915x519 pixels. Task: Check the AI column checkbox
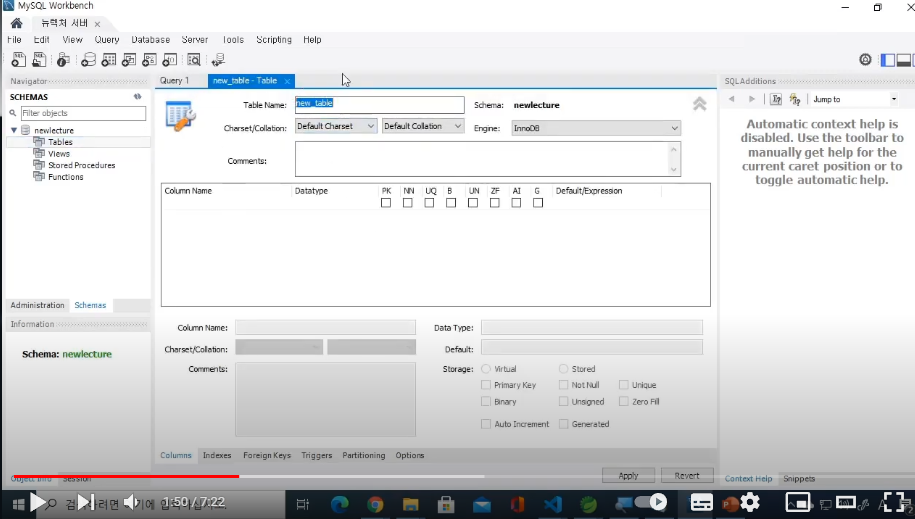pyautogui.click(x=516, y=203)
